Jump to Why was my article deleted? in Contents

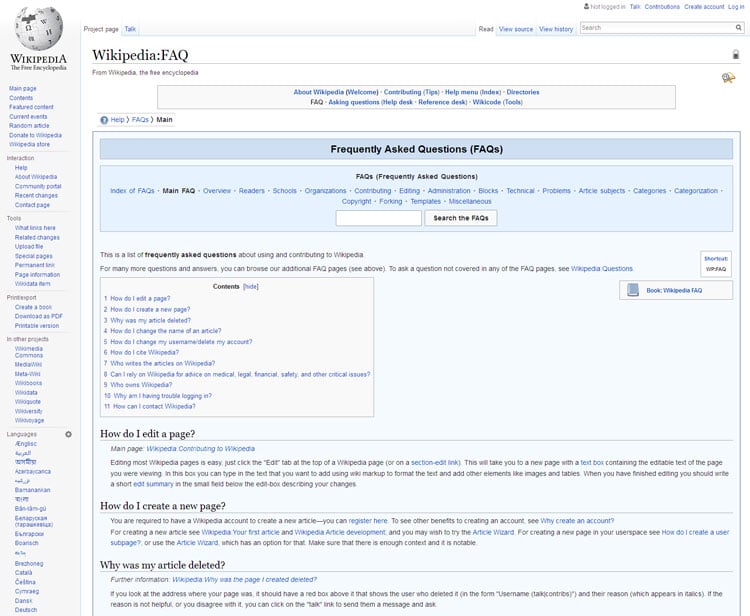click(150, 320)
